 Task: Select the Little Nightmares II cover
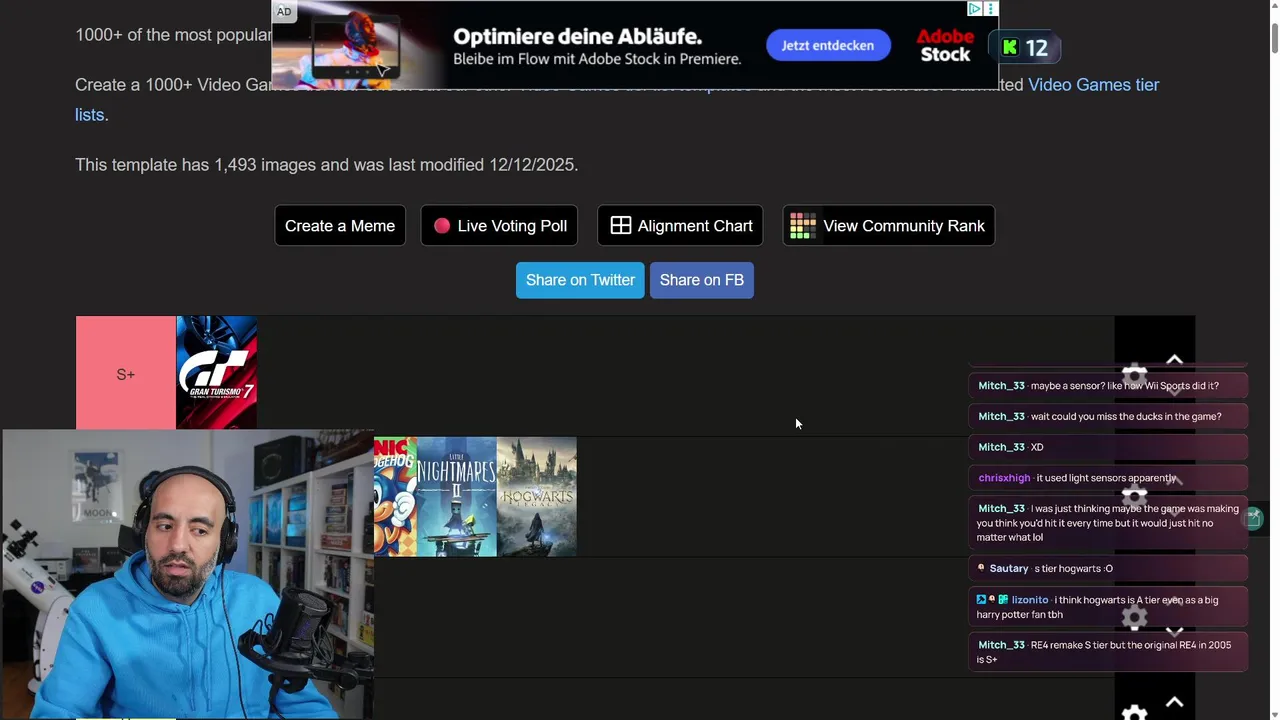pos(456,496)
